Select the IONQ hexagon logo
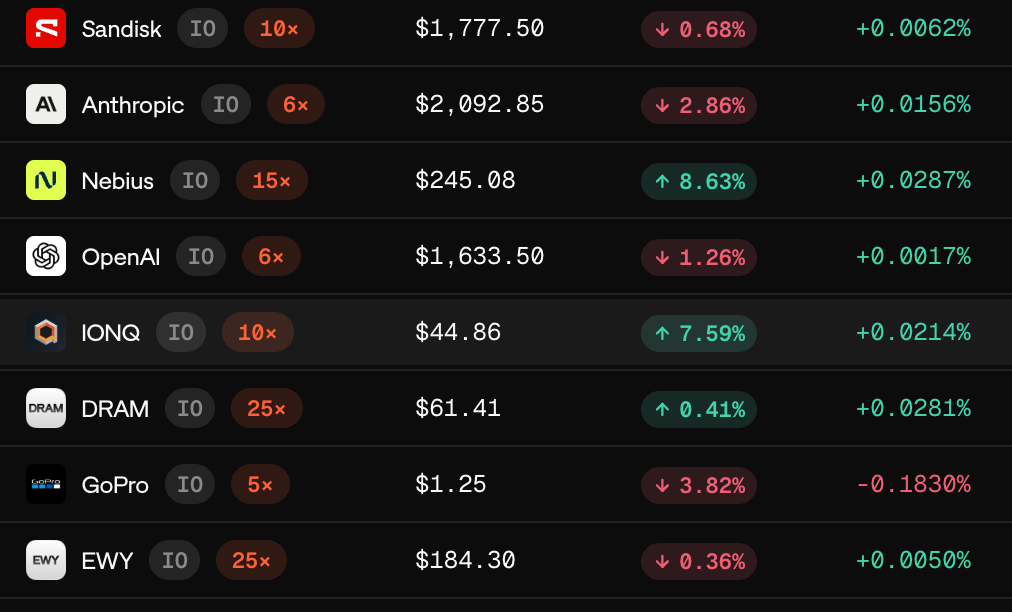The height and width of the screenshot is (612, 1012). point(46,332)
